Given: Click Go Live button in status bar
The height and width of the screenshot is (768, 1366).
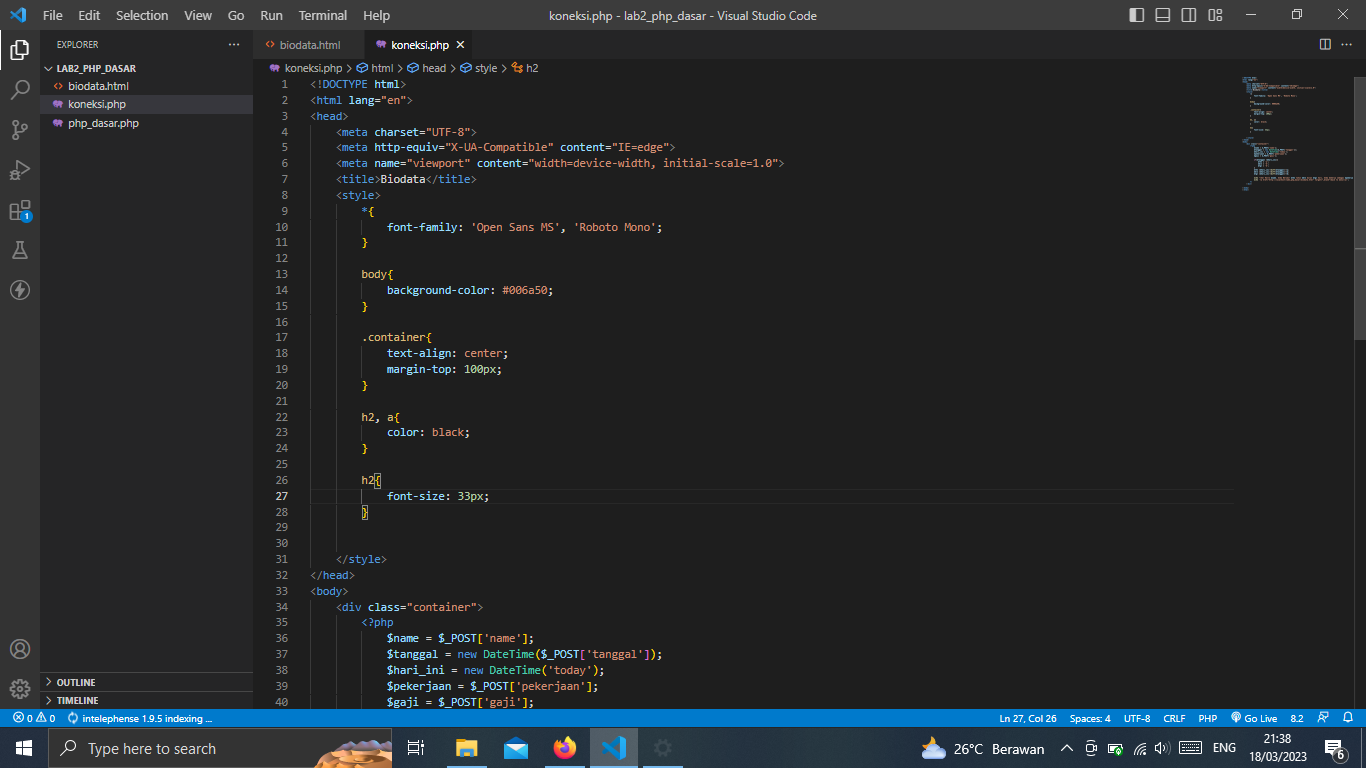Looking at the screenshot, I should [1254, 718].
